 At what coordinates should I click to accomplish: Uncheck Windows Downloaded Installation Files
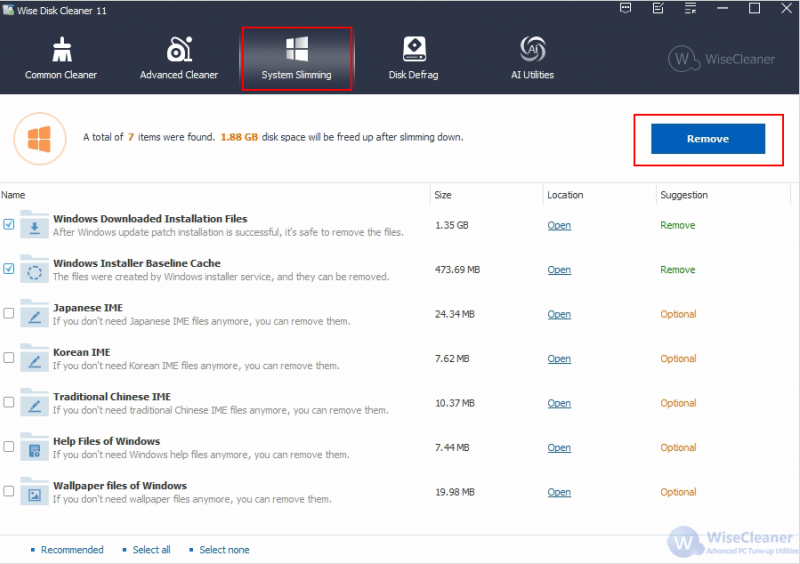tap(9, 224)
